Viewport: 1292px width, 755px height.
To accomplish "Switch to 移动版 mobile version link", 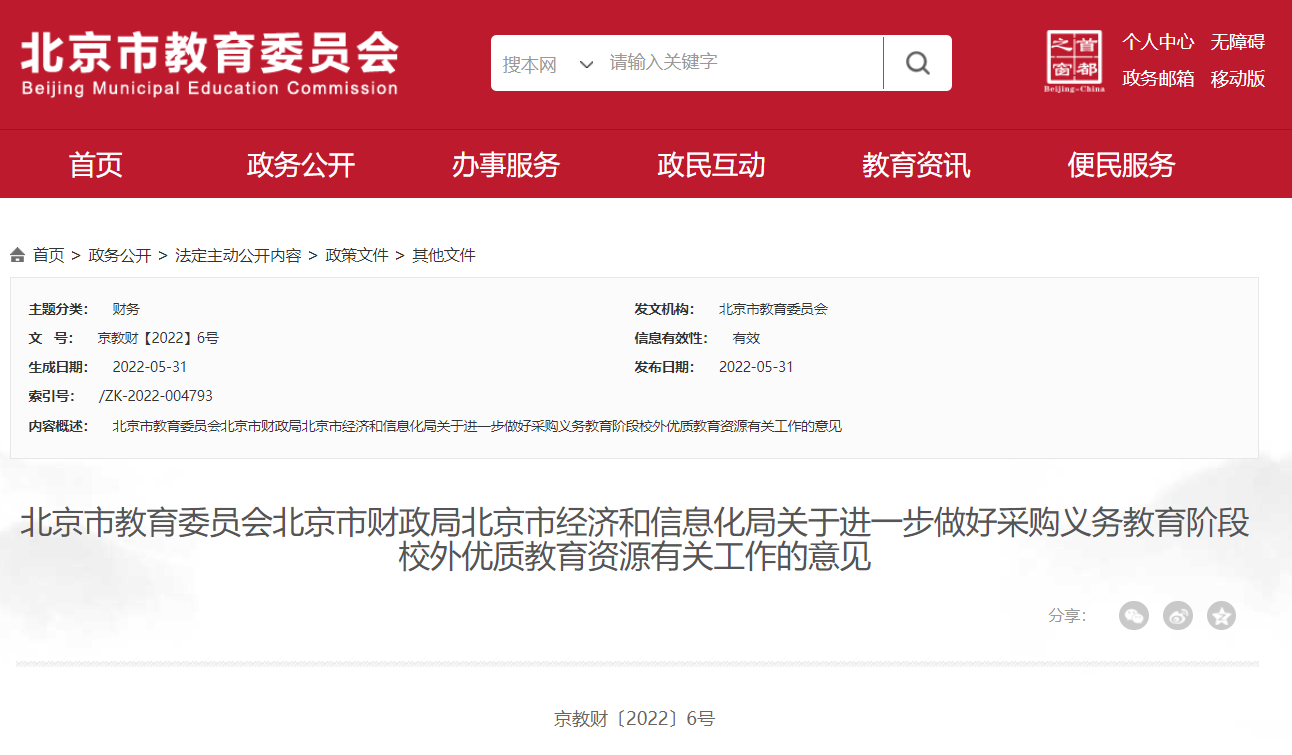I will click(1238, 79).
